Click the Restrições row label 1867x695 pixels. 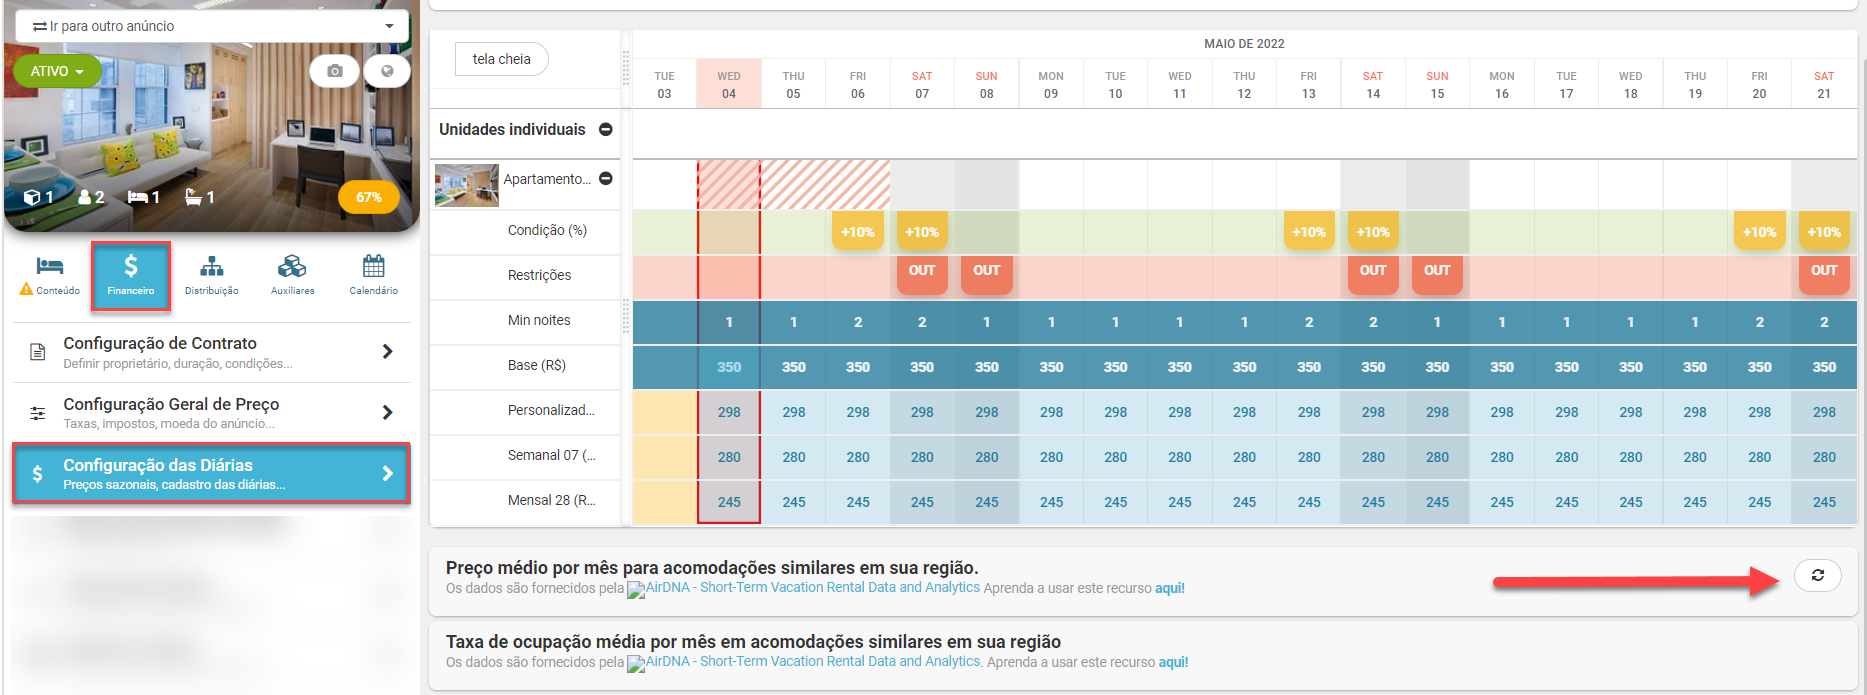pos(539,275)
